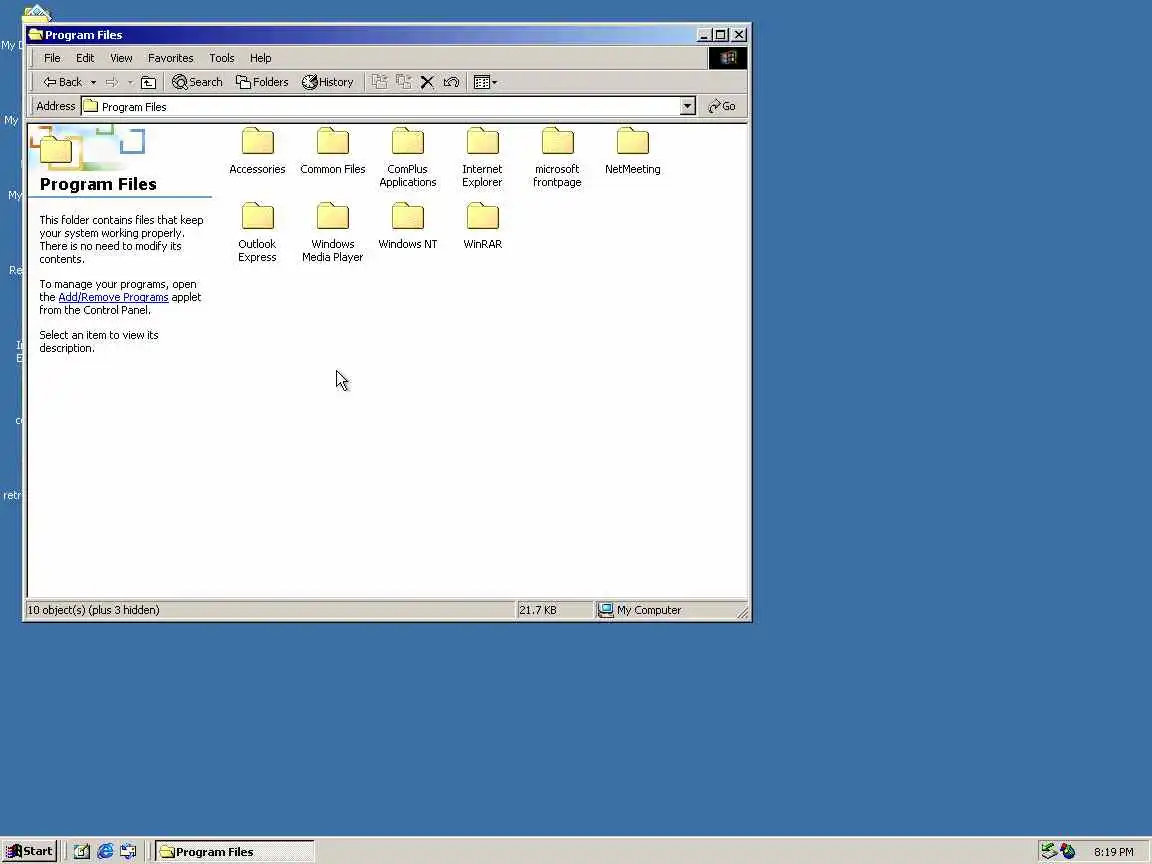
Task: Click the Start button
Action: 29,852
